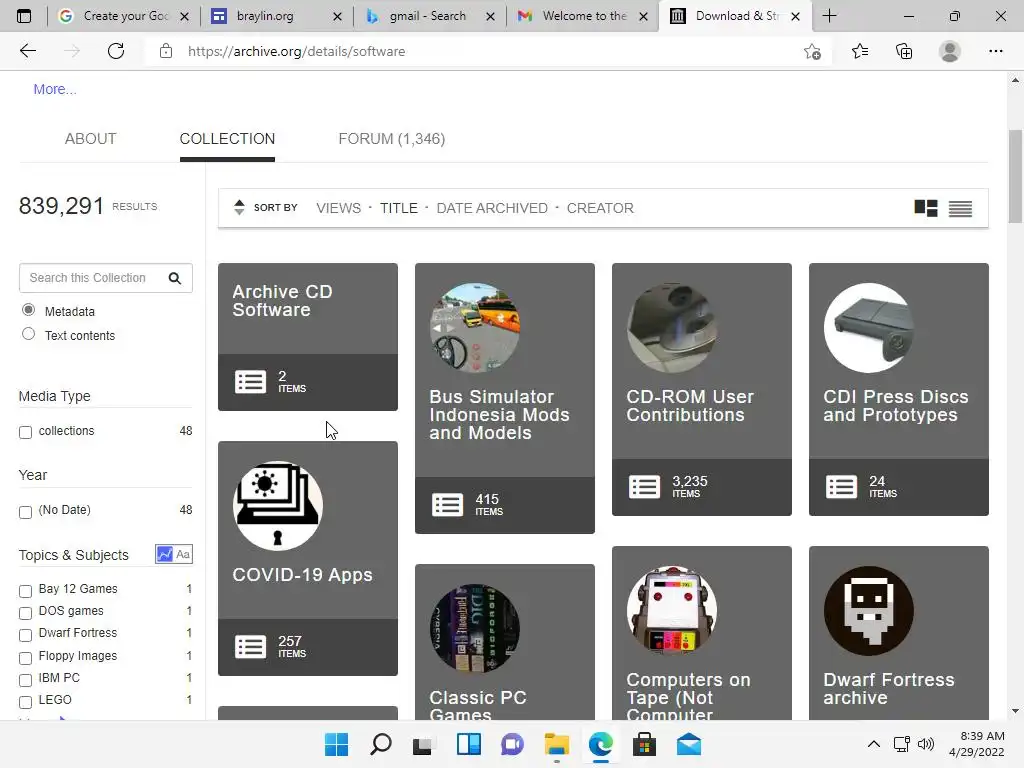Click the More... link
This screenshot has height=768, width=1024.
point(55,89)
